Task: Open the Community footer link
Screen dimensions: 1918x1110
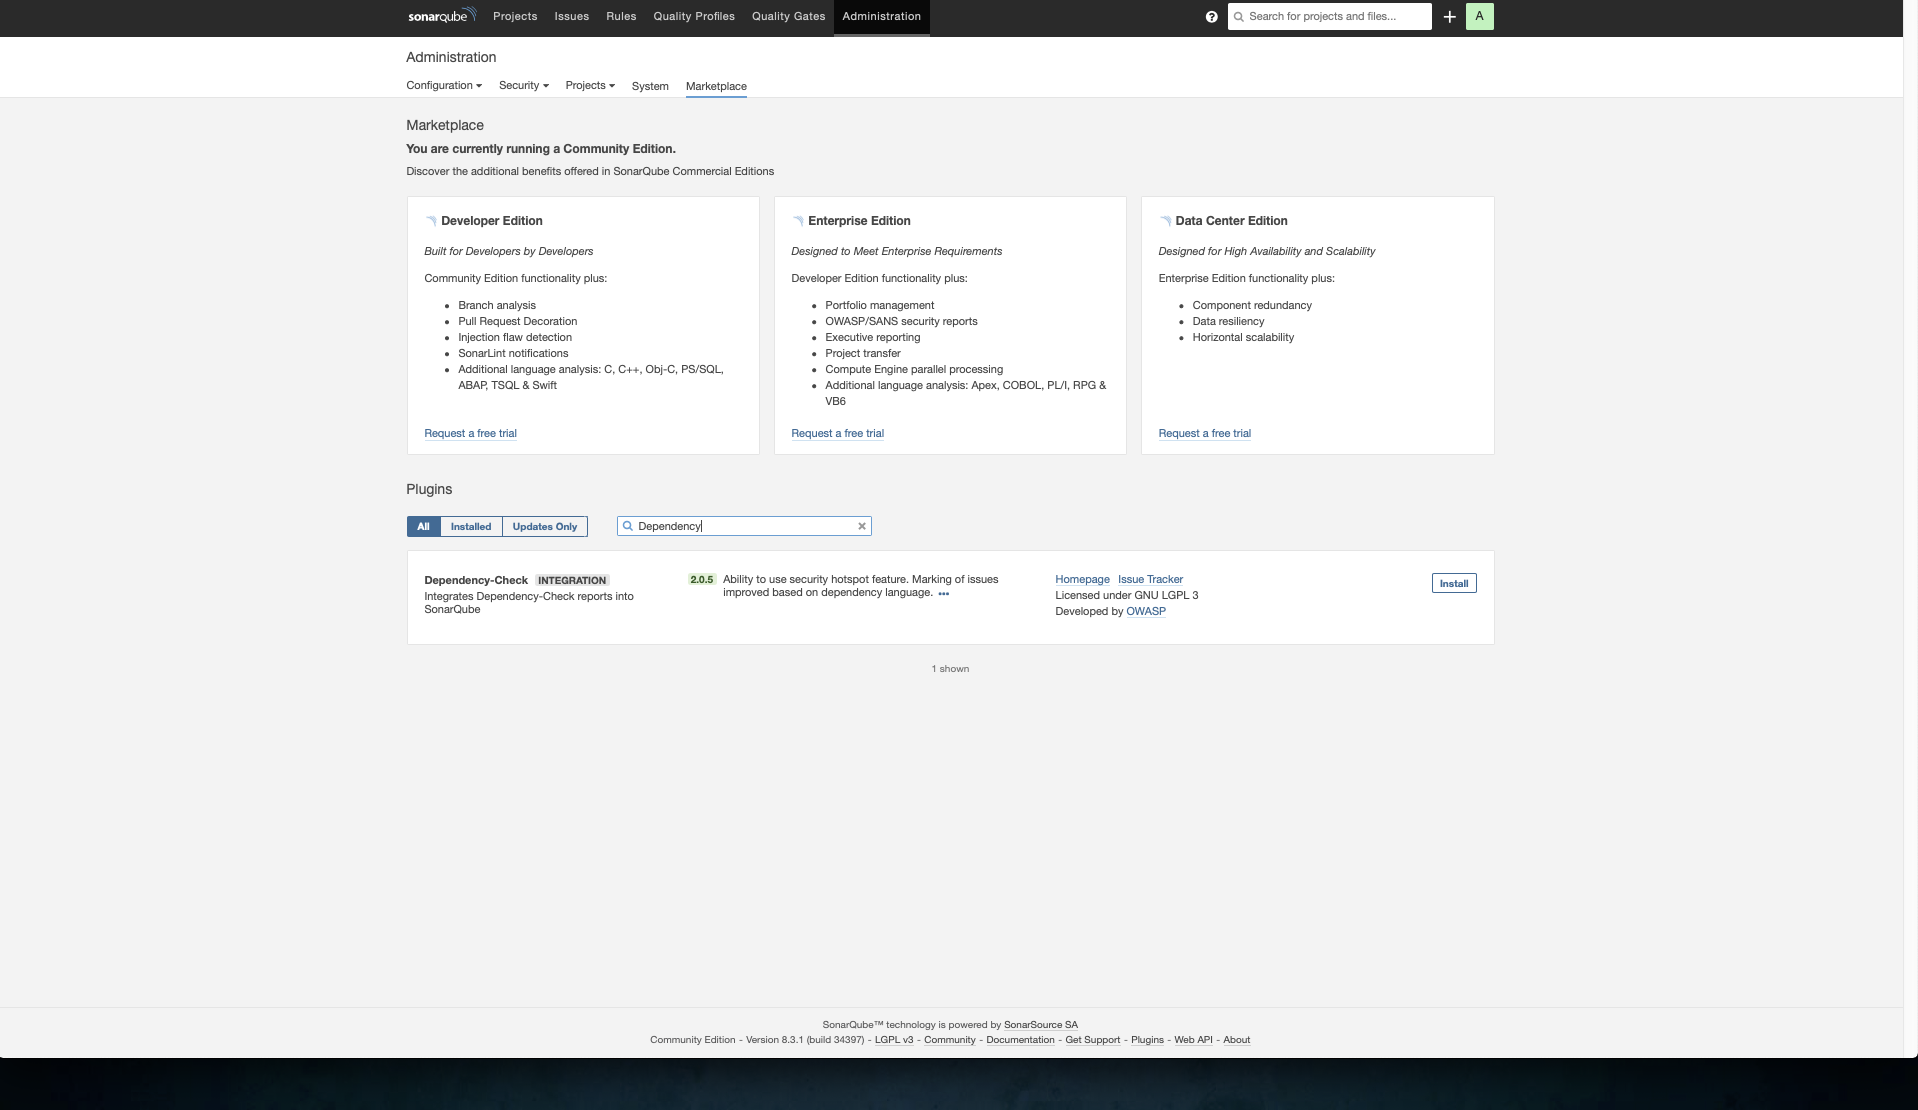Action: (949, 1040)
